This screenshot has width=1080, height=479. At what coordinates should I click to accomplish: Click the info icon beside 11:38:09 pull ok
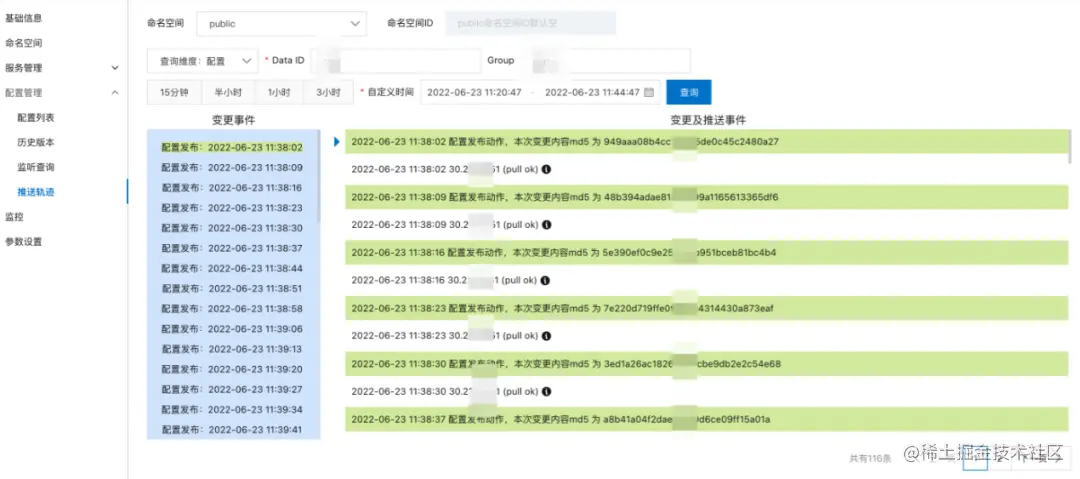pyautogui.click(x=546, y=225)
